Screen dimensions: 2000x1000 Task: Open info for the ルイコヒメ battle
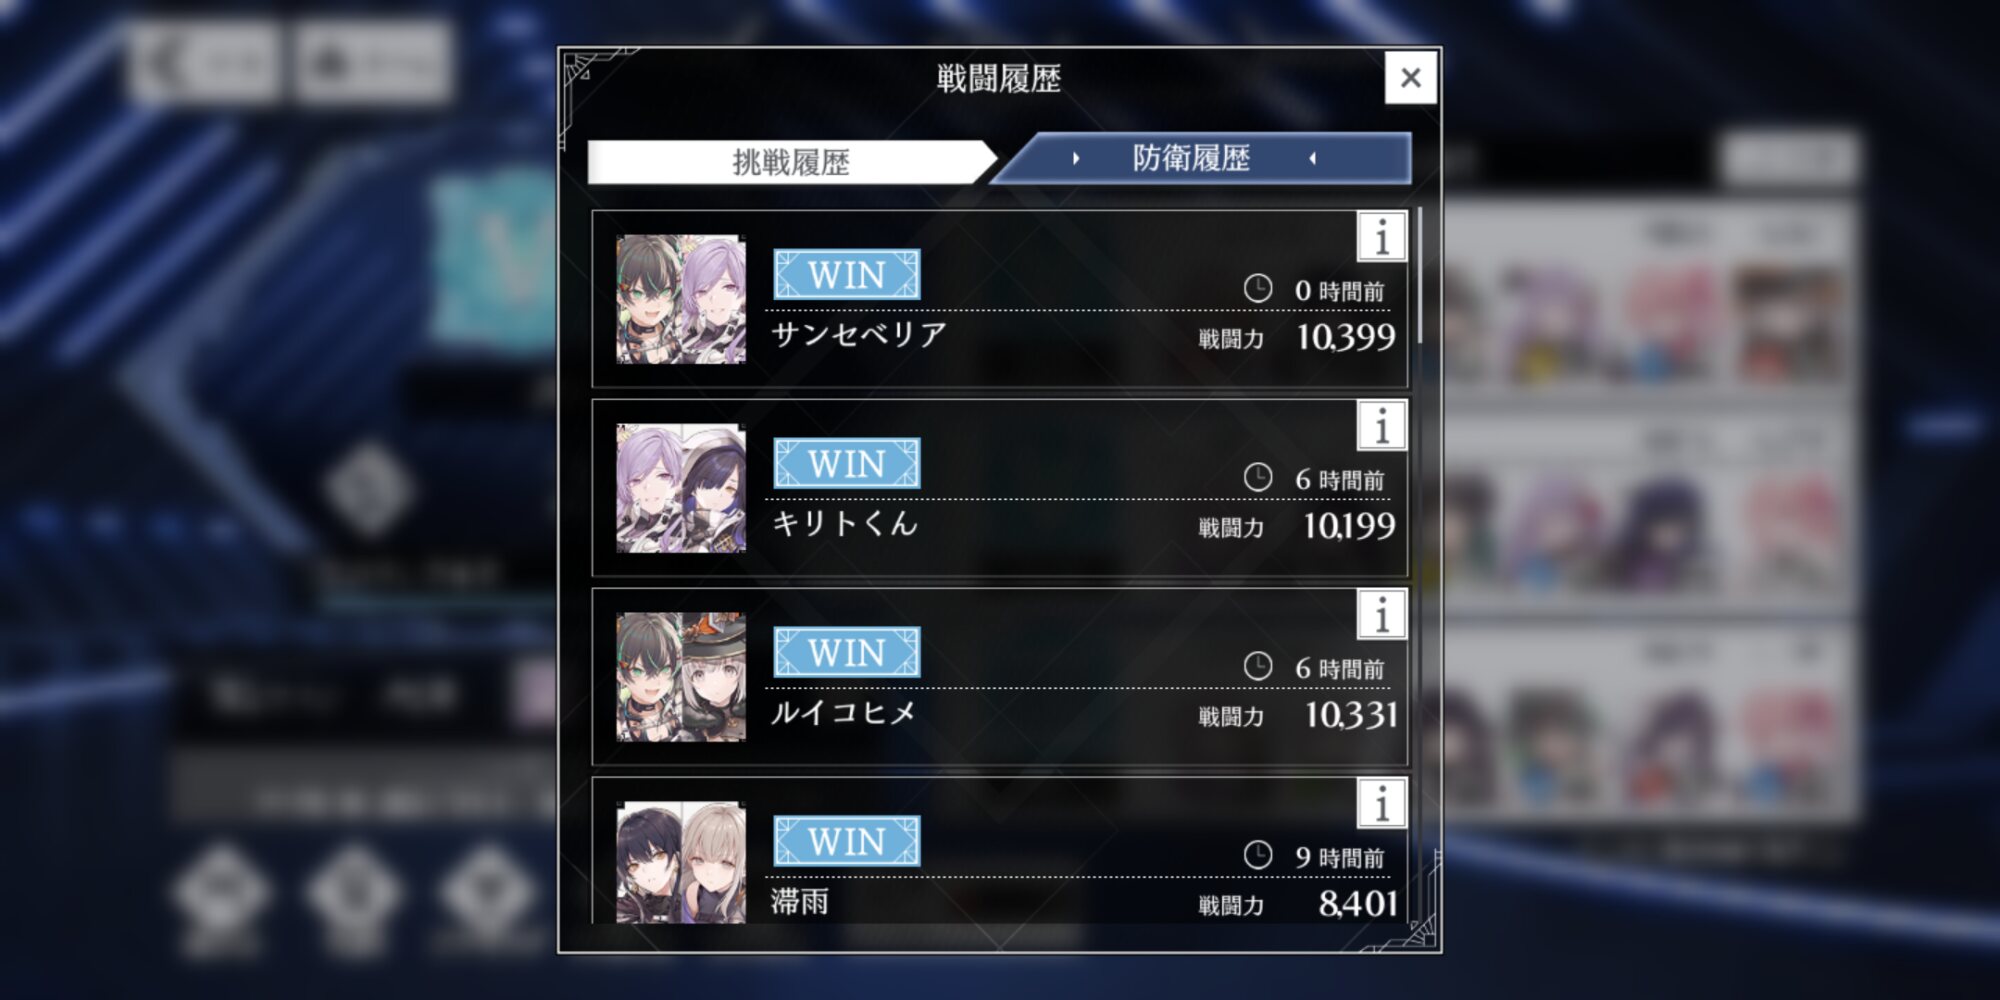tap(1381, 615)
